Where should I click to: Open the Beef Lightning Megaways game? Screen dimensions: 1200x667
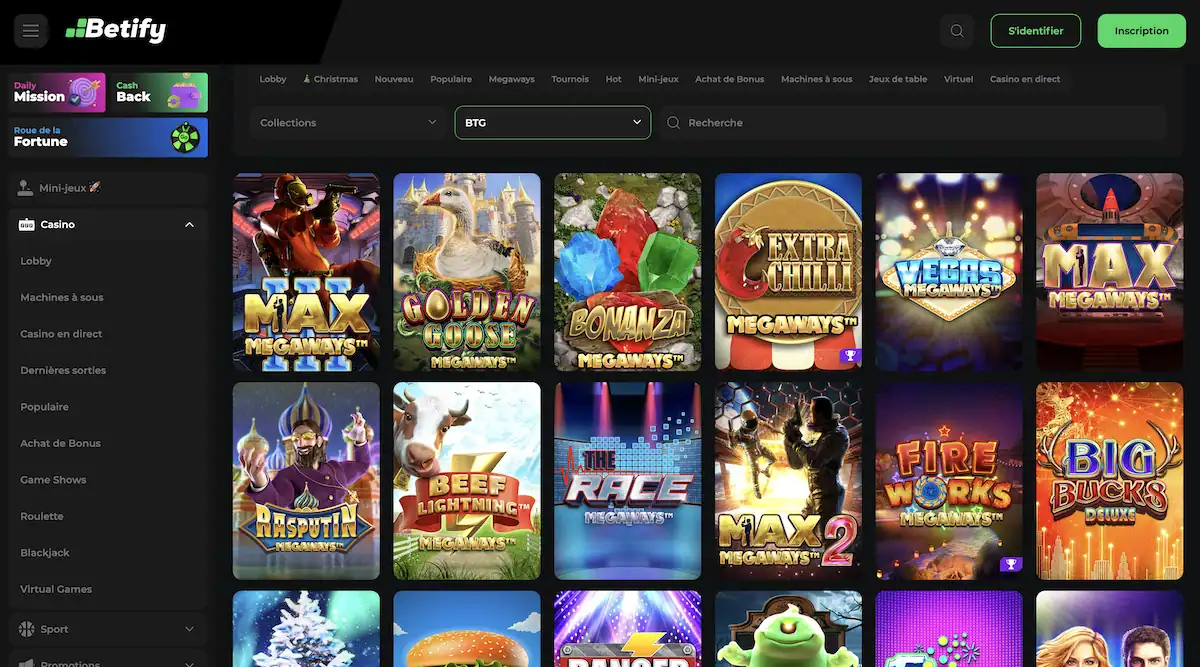(467, 481)
